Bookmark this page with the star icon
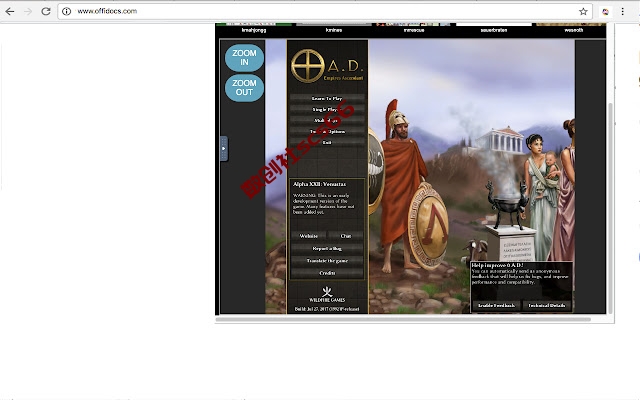This screenshot has width=640, height=400. [583, 11]
